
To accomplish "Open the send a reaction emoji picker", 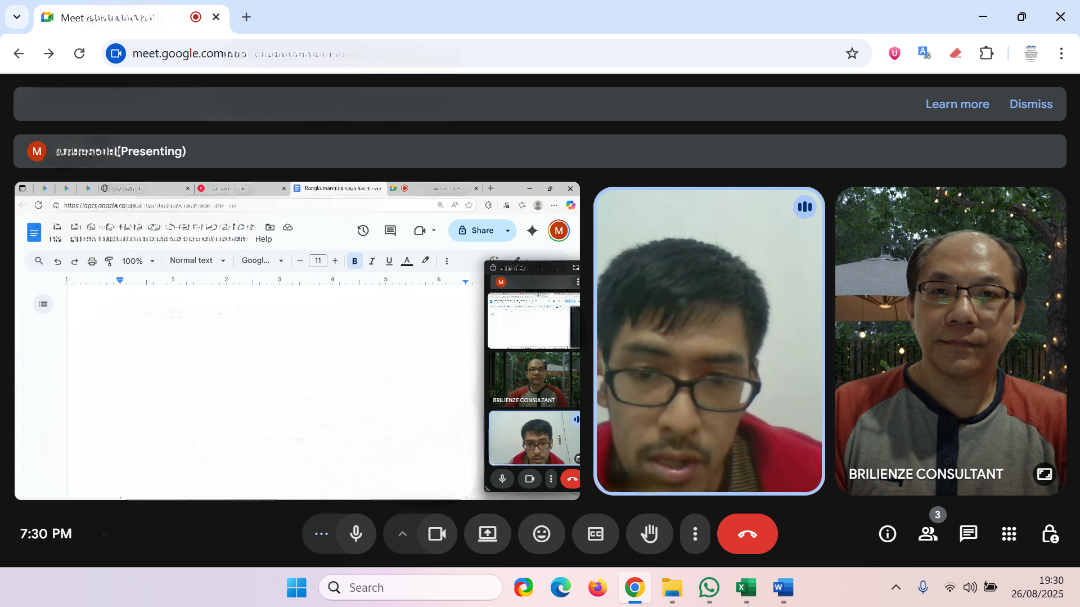I will pyautogui.click(x=541, y=534).
